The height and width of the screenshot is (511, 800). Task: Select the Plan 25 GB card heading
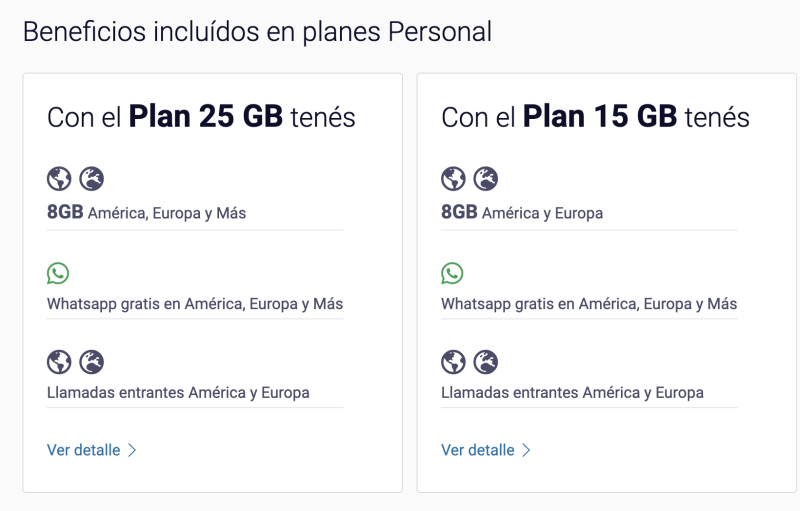pyautogui.click(x=201, y=117)
